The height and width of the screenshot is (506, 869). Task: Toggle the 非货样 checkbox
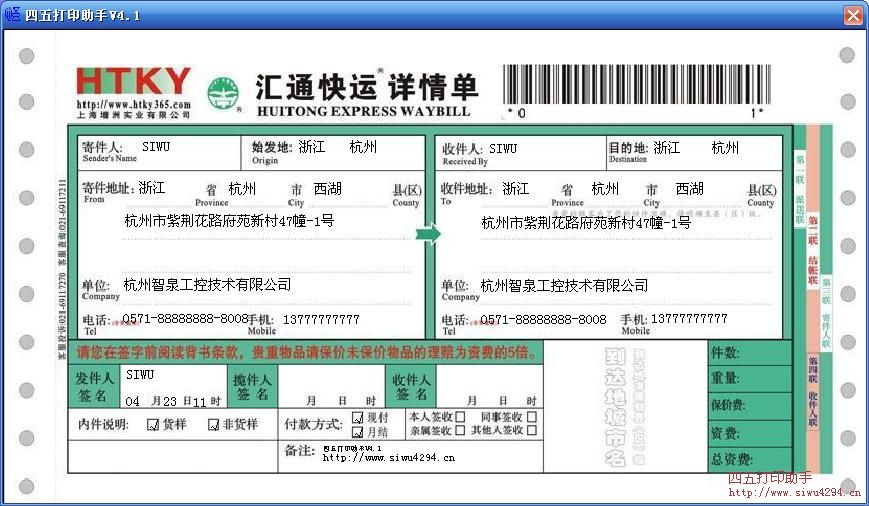[213, 425]
